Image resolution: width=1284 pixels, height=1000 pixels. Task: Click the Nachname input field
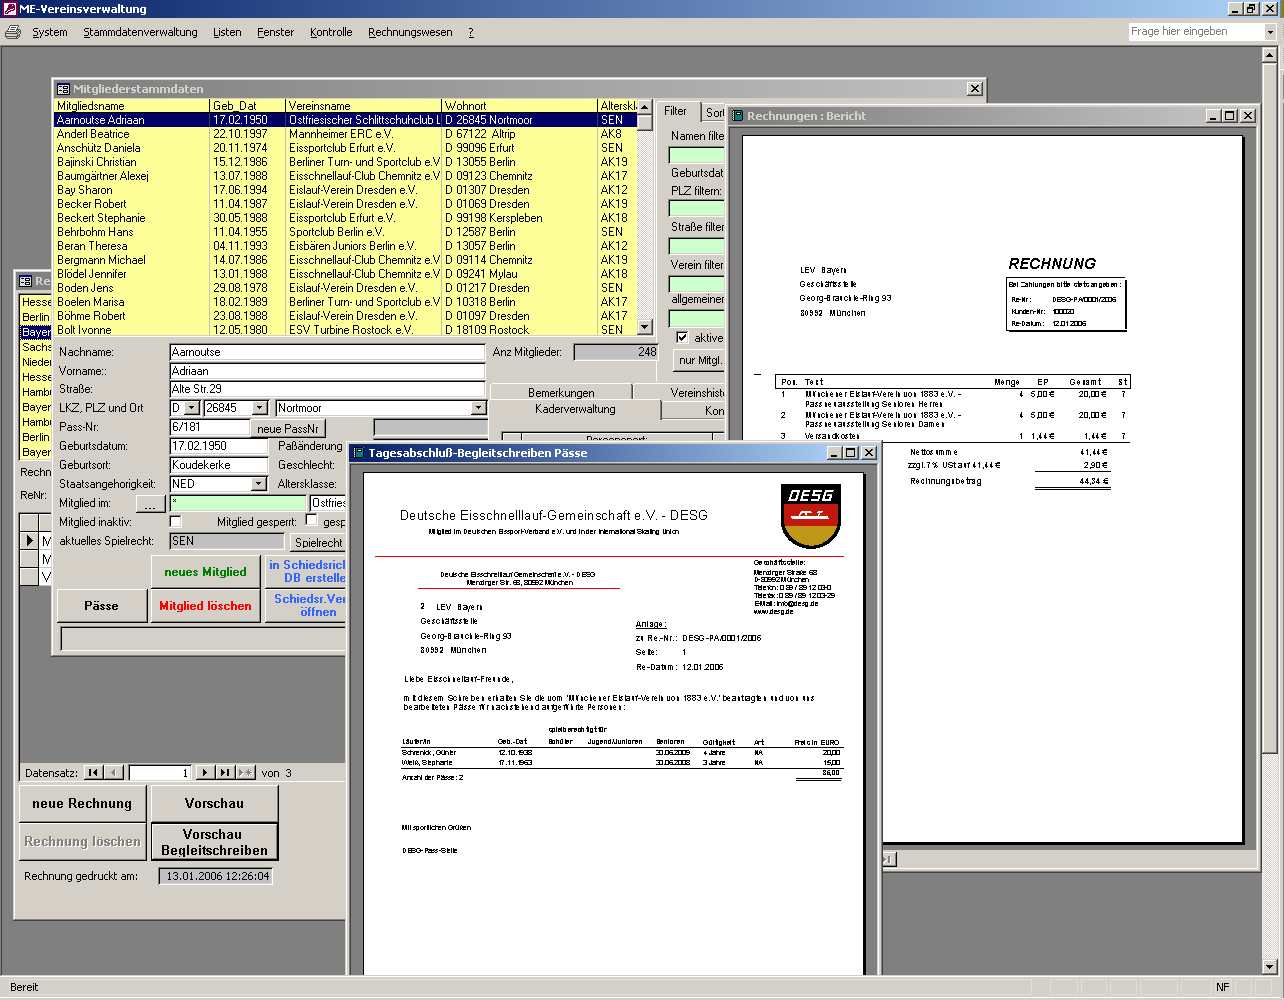click(327, 352)
